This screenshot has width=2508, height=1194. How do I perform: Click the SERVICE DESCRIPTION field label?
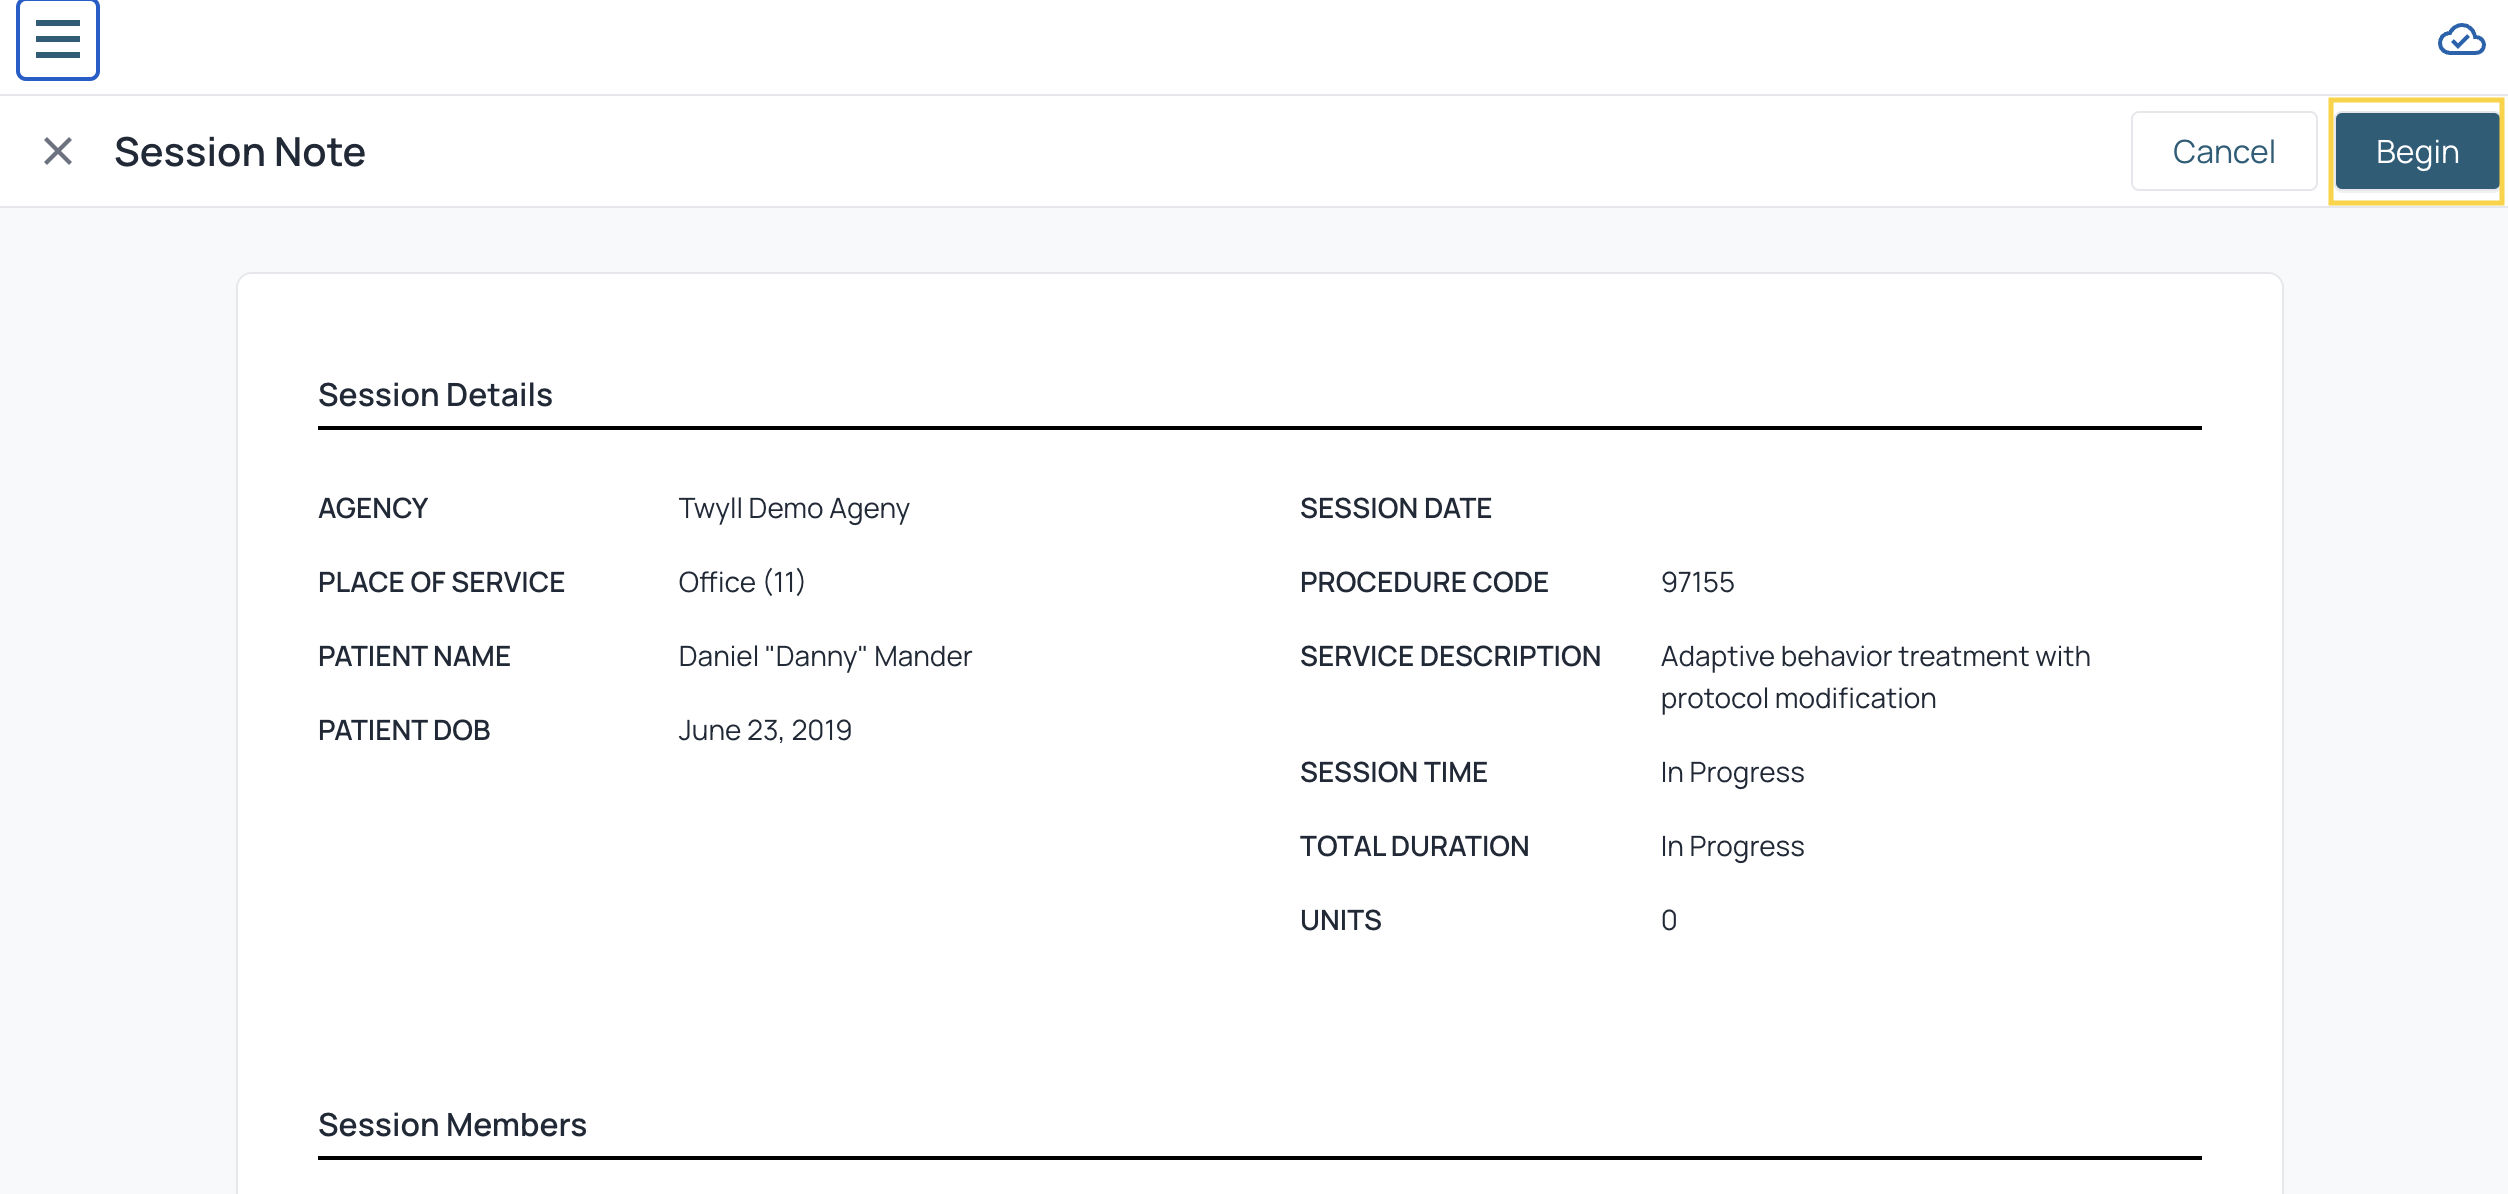pyautogui.click(x=1450, y=656)
